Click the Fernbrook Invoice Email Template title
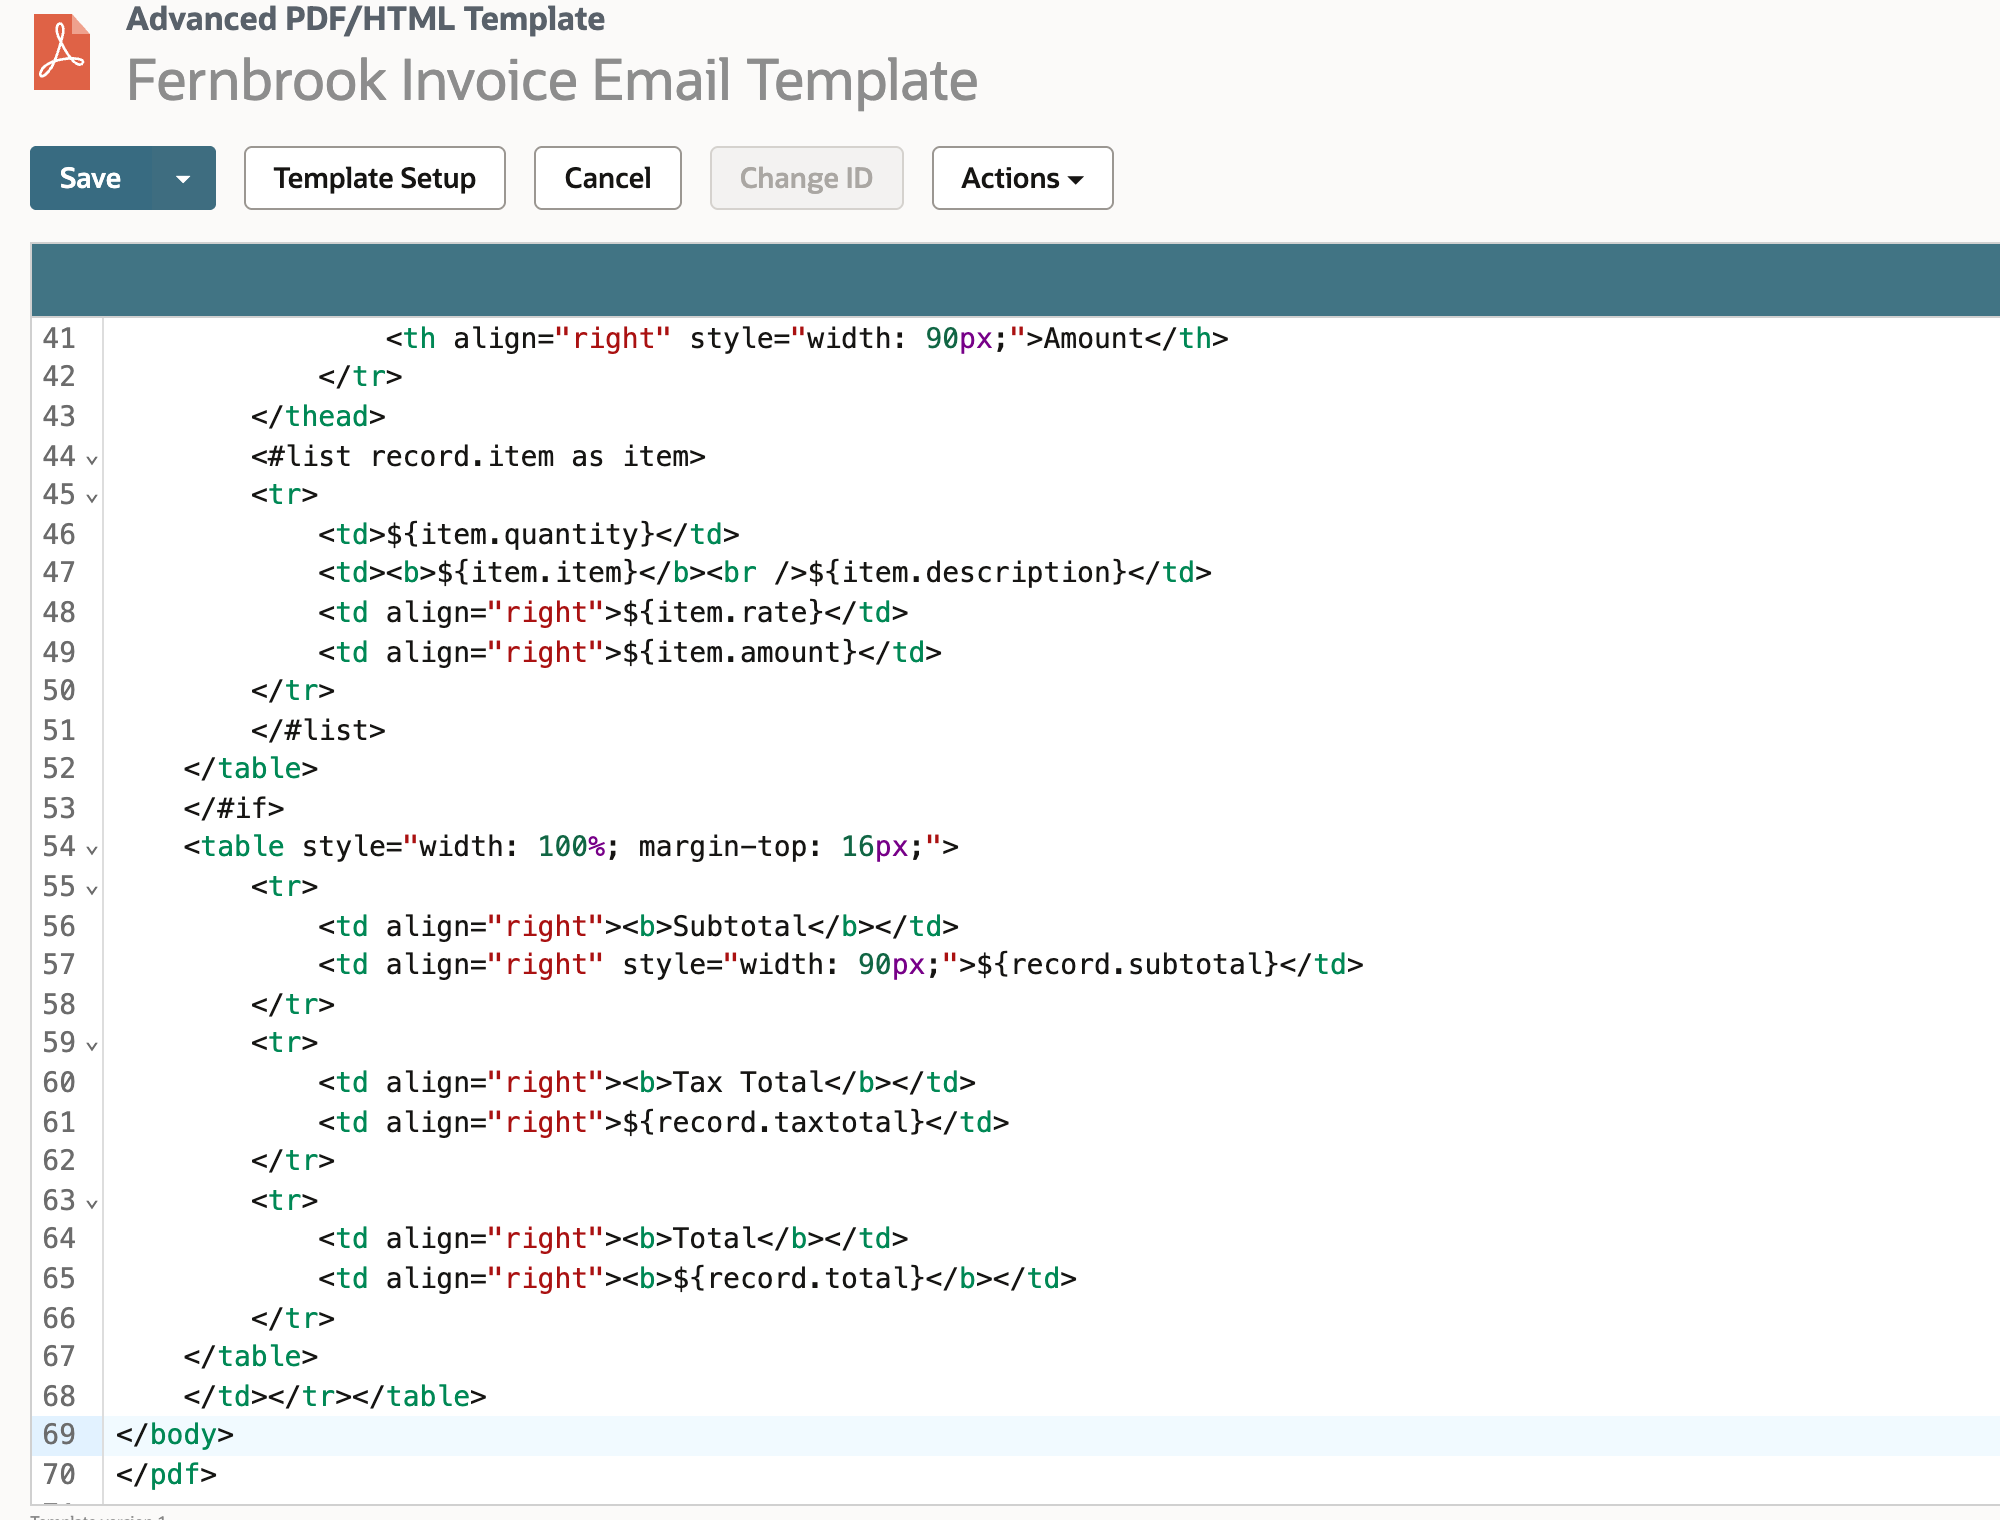 click(x=552, y=80)
